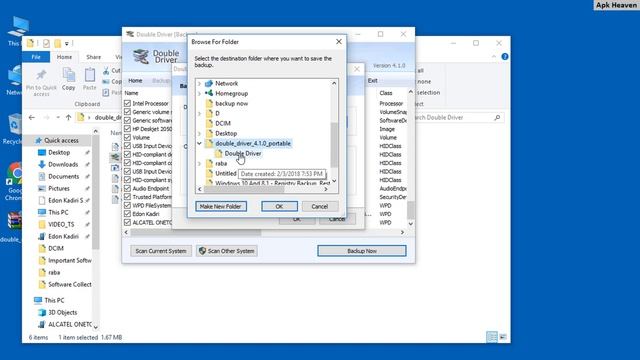Click the double_driver_4.1.0_portable folder icon
This screenshot has height=360, width=640.
coord(209,143)
